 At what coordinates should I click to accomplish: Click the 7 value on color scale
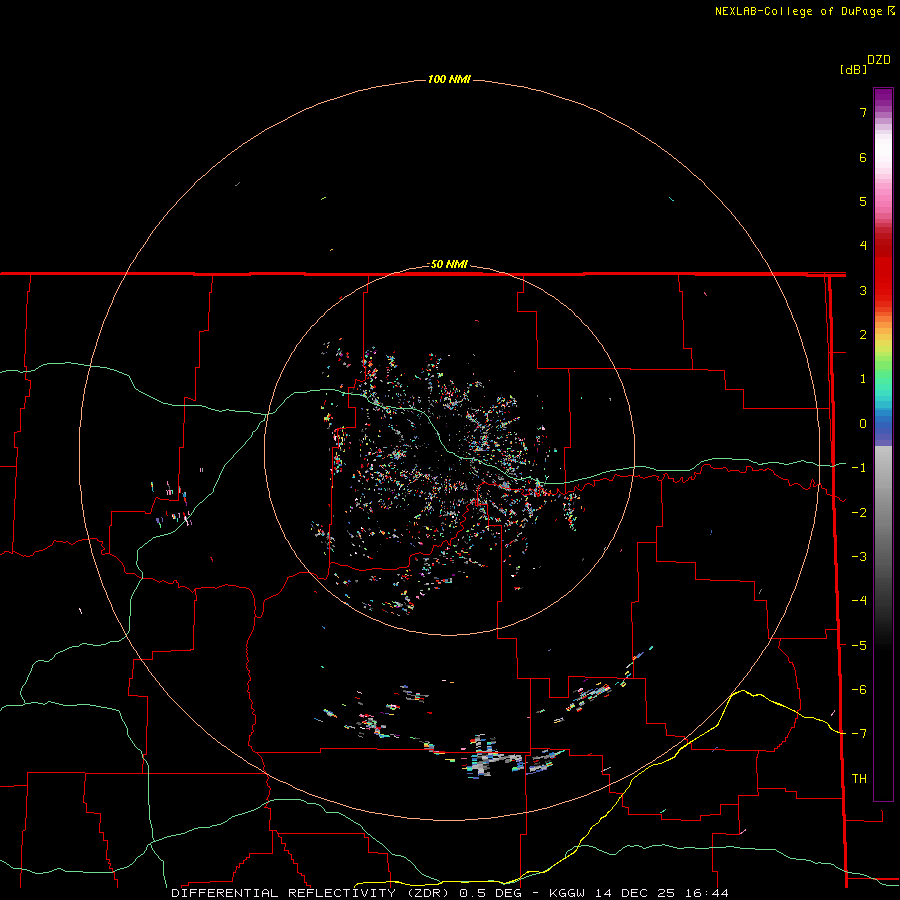click(863, 112)
